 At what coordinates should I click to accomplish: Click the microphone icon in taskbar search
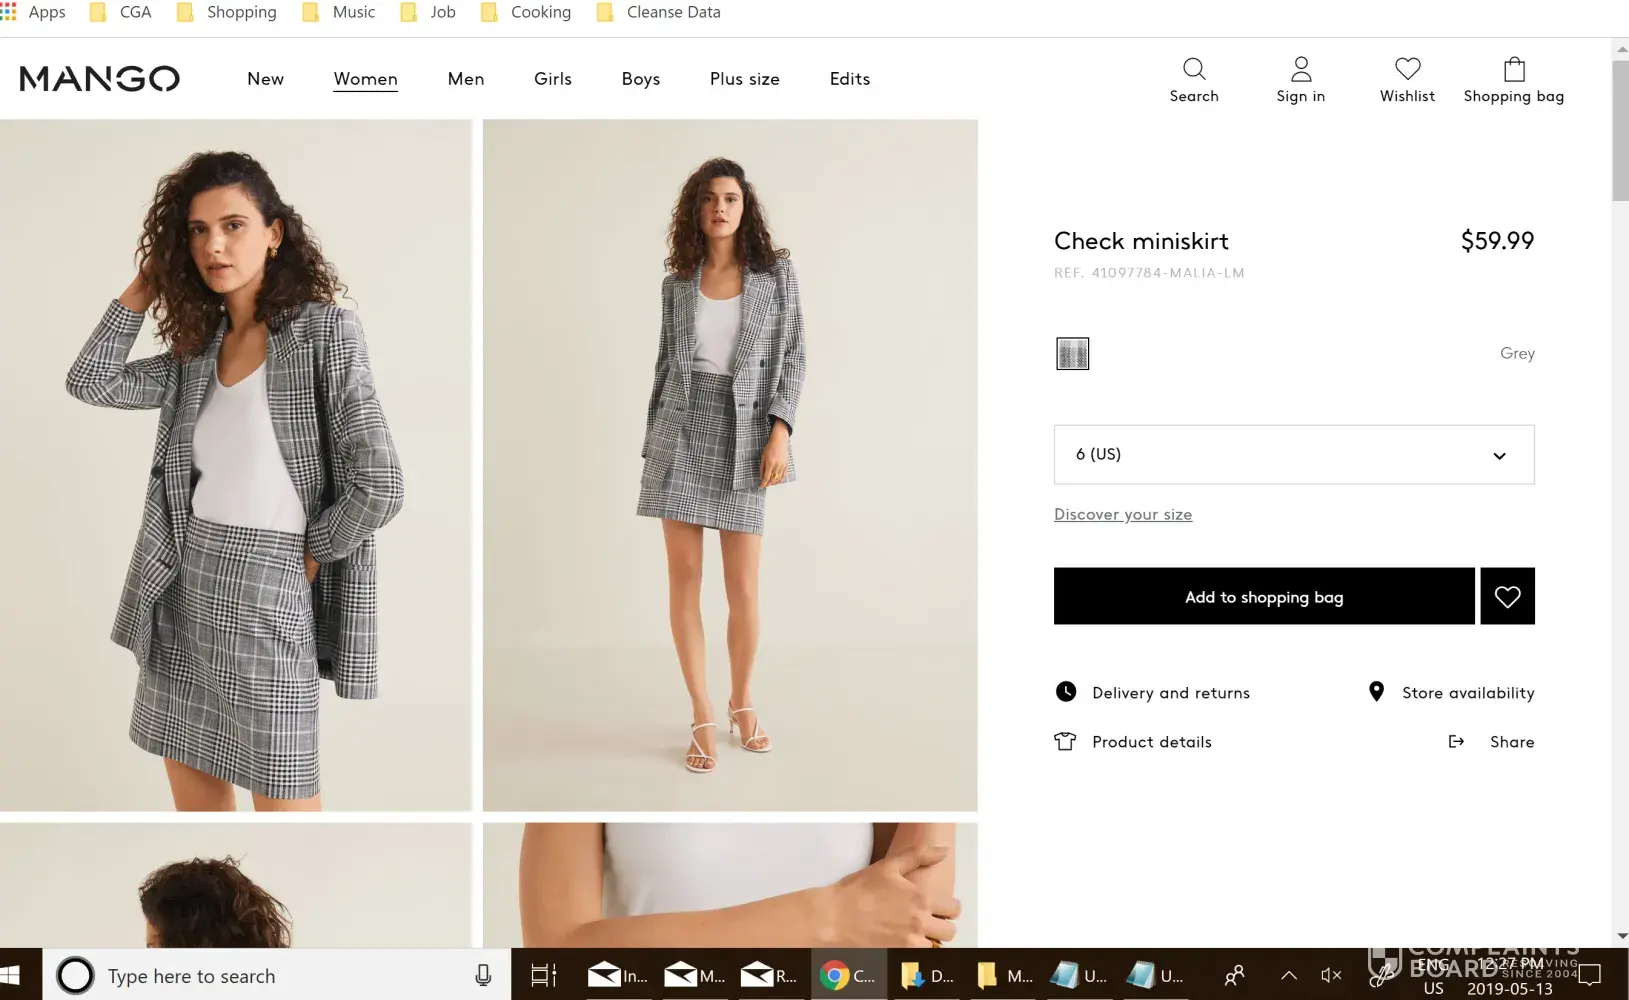pos(483,975)
